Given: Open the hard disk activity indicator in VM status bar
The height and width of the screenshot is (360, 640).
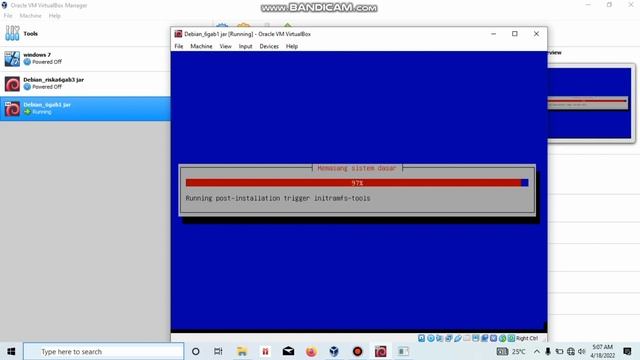Looking at the screenshot, I should [422, 338].
